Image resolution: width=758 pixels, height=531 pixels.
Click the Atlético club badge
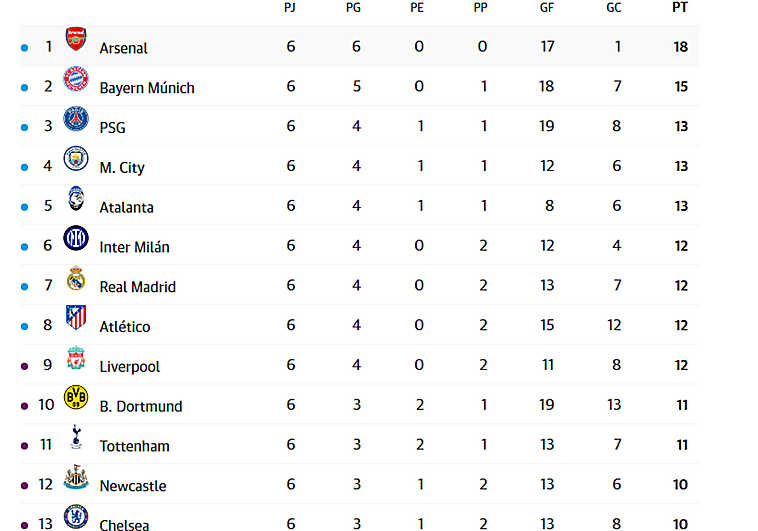(76, 319)
